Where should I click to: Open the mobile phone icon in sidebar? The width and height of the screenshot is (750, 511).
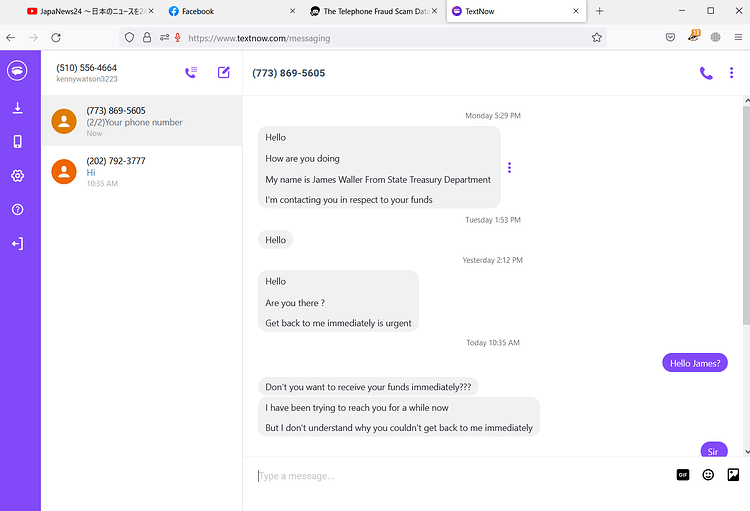(x=17, y=142)
